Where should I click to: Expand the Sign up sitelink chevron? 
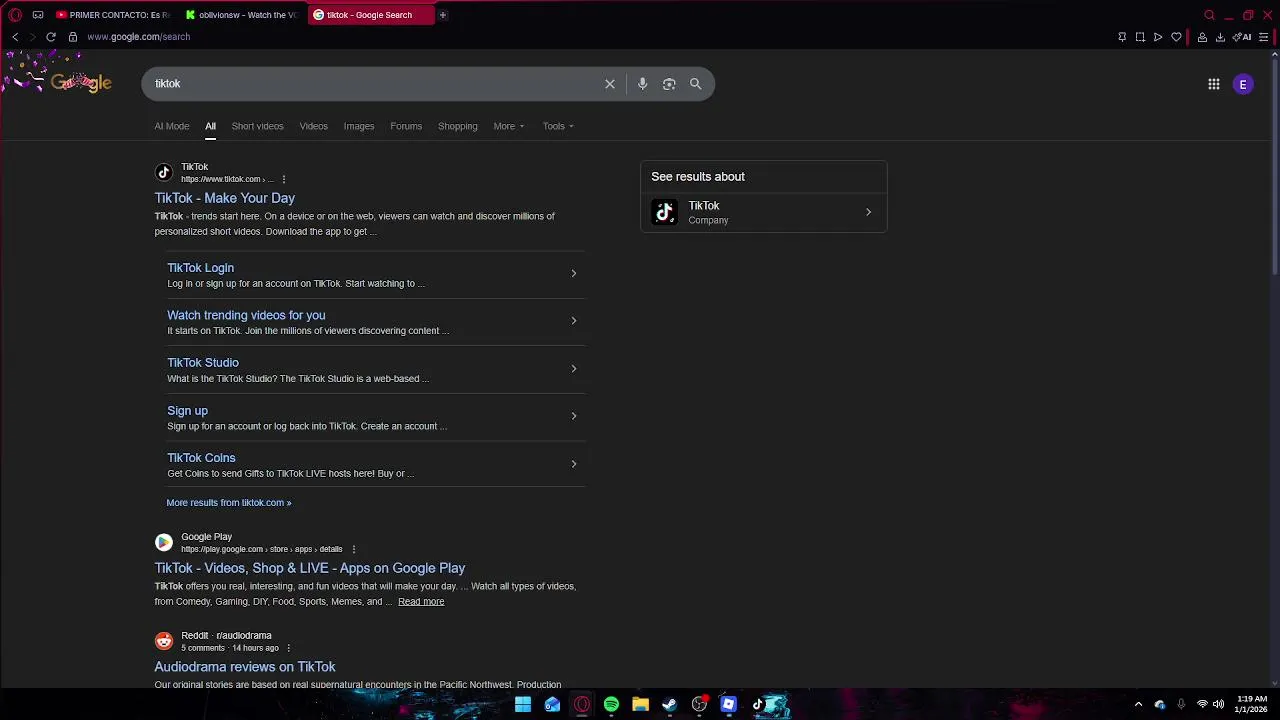[573, 416]
